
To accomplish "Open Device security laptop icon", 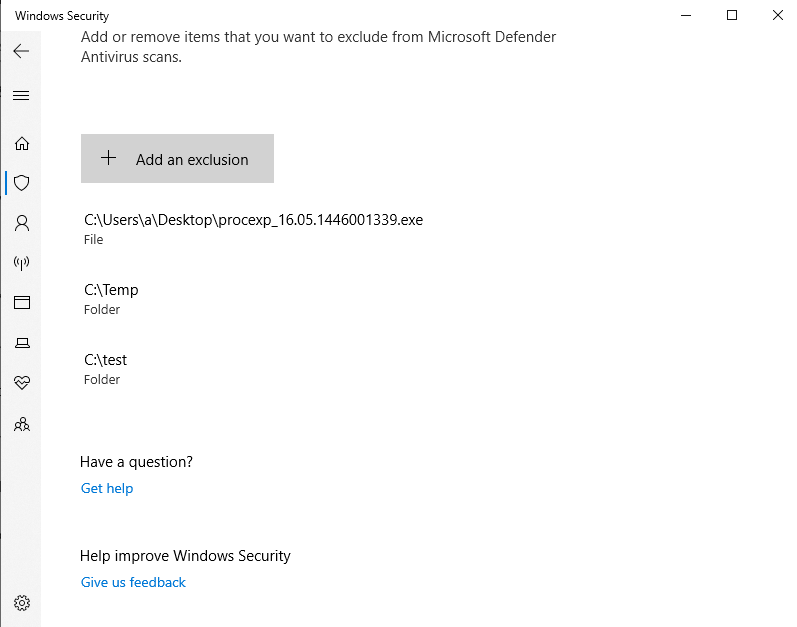I will [21, 343].
